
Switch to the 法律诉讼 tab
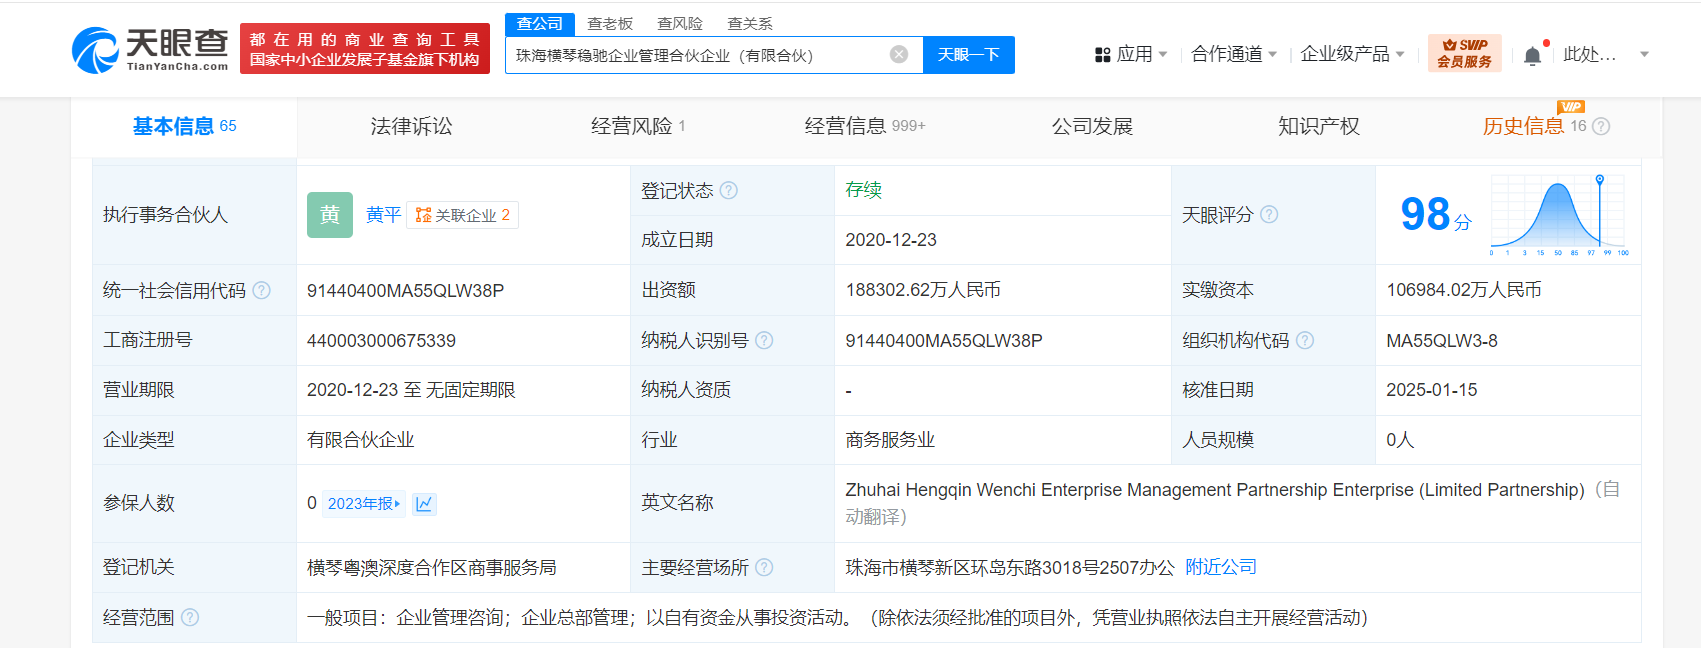click(x=411, y=126)
